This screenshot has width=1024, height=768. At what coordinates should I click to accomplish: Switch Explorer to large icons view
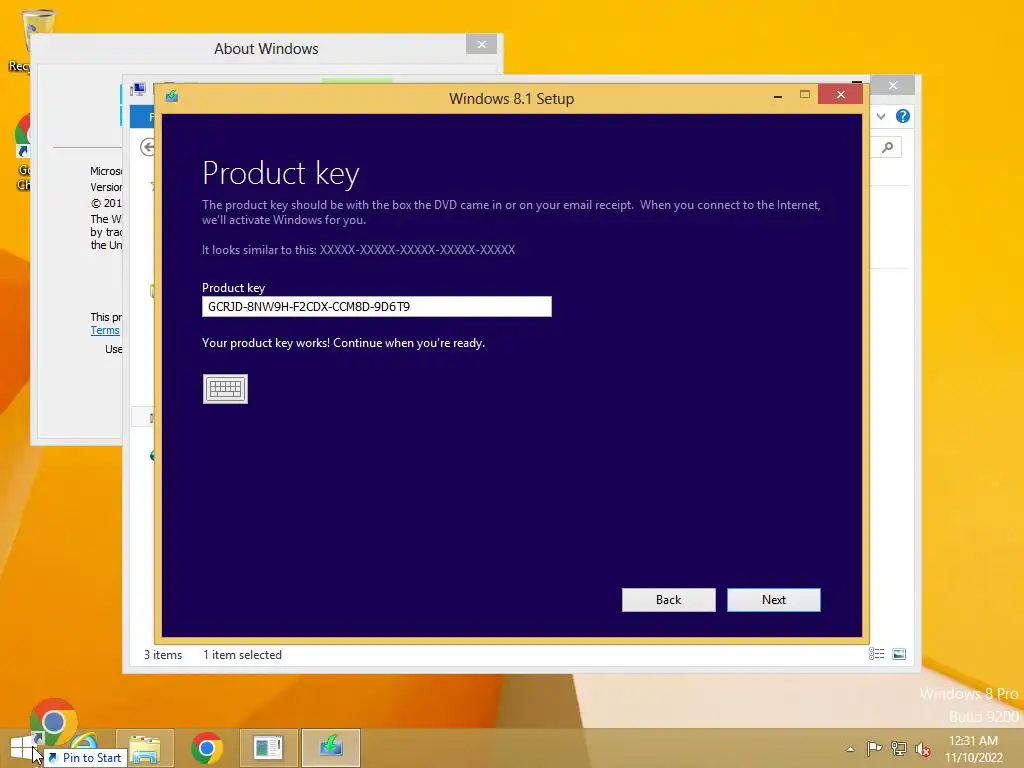[899, 654]
